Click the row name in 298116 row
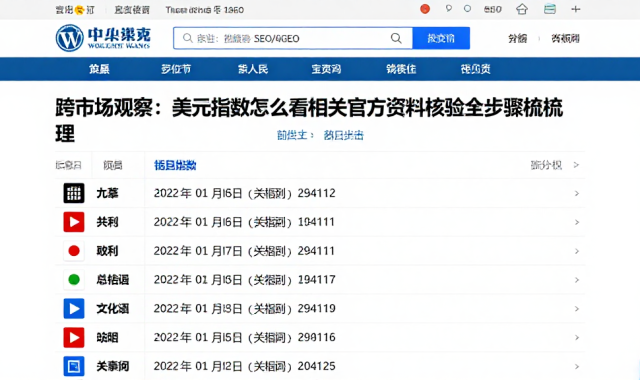Viewport: 640px width, 380px height. (x=107, y=338)
